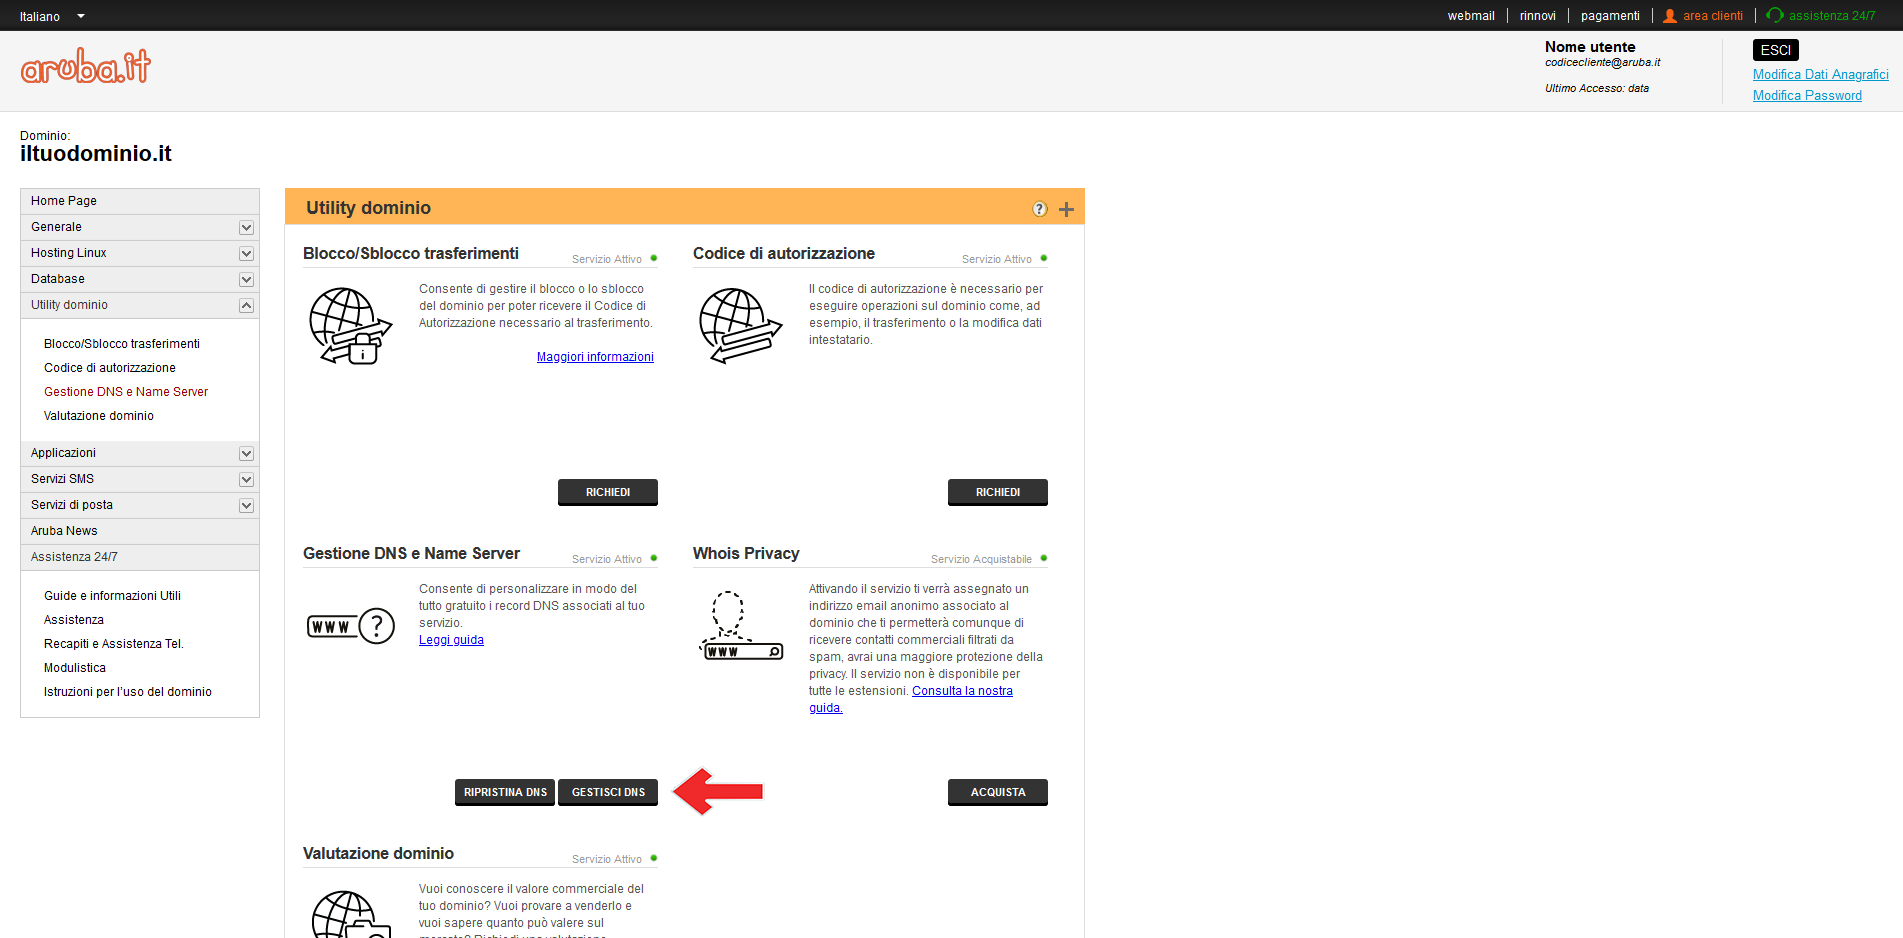Select Blocco/Sblocco trasferimenti in sidebar
The width and height of the screenshot is (1903, 938).
[x=122, y=344]
